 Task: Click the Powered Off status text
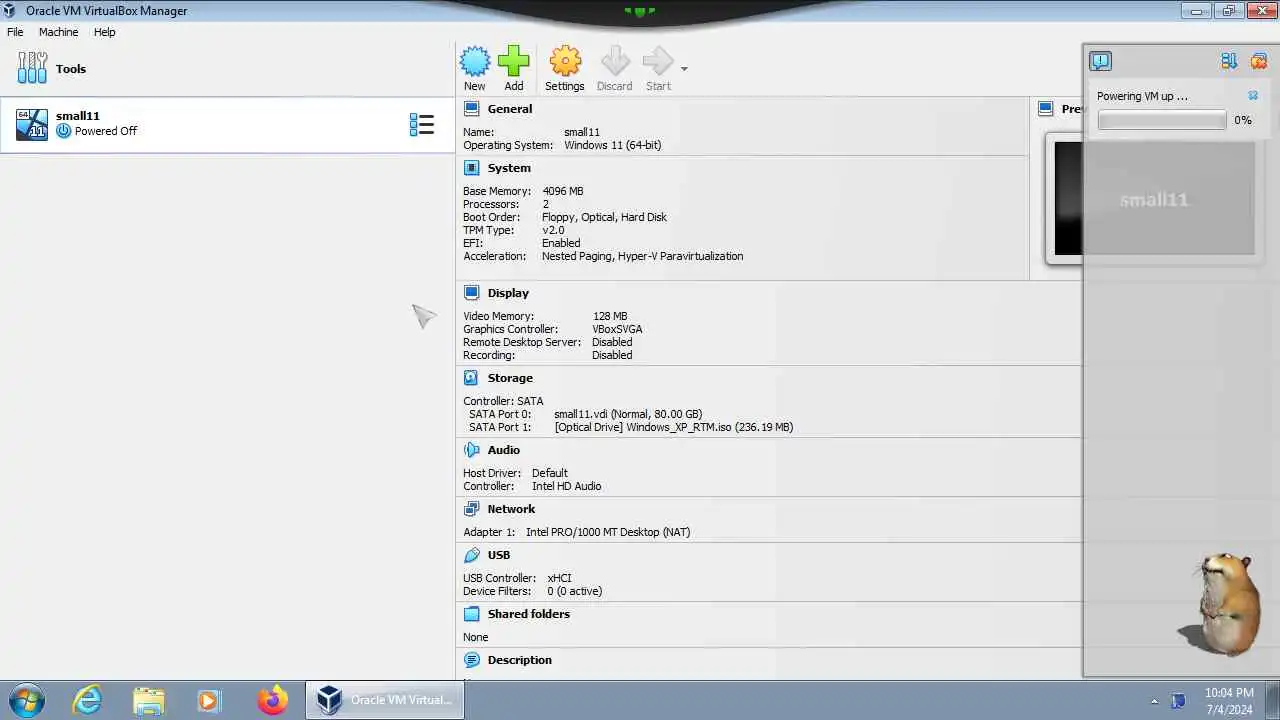(x=106, y=131)
